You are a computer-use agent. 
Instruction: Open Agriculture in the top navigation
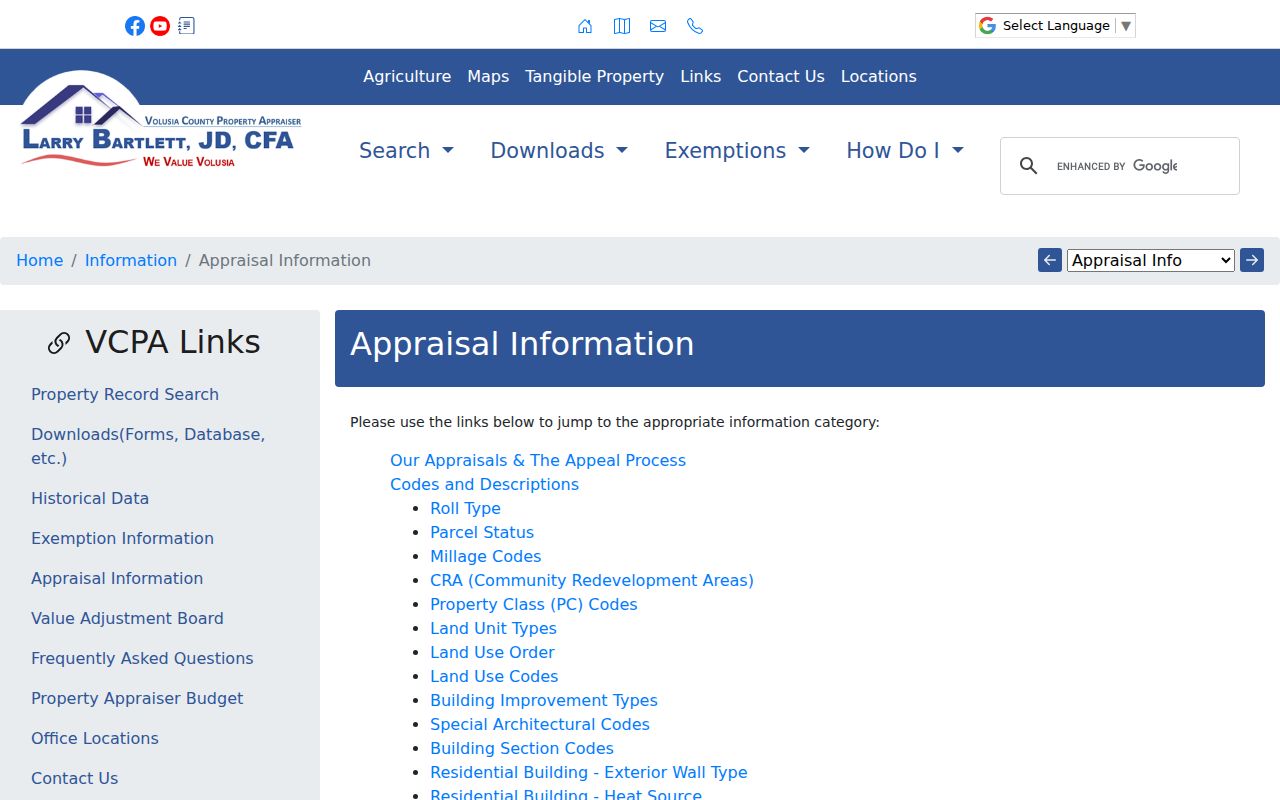(x=407, y=77)
